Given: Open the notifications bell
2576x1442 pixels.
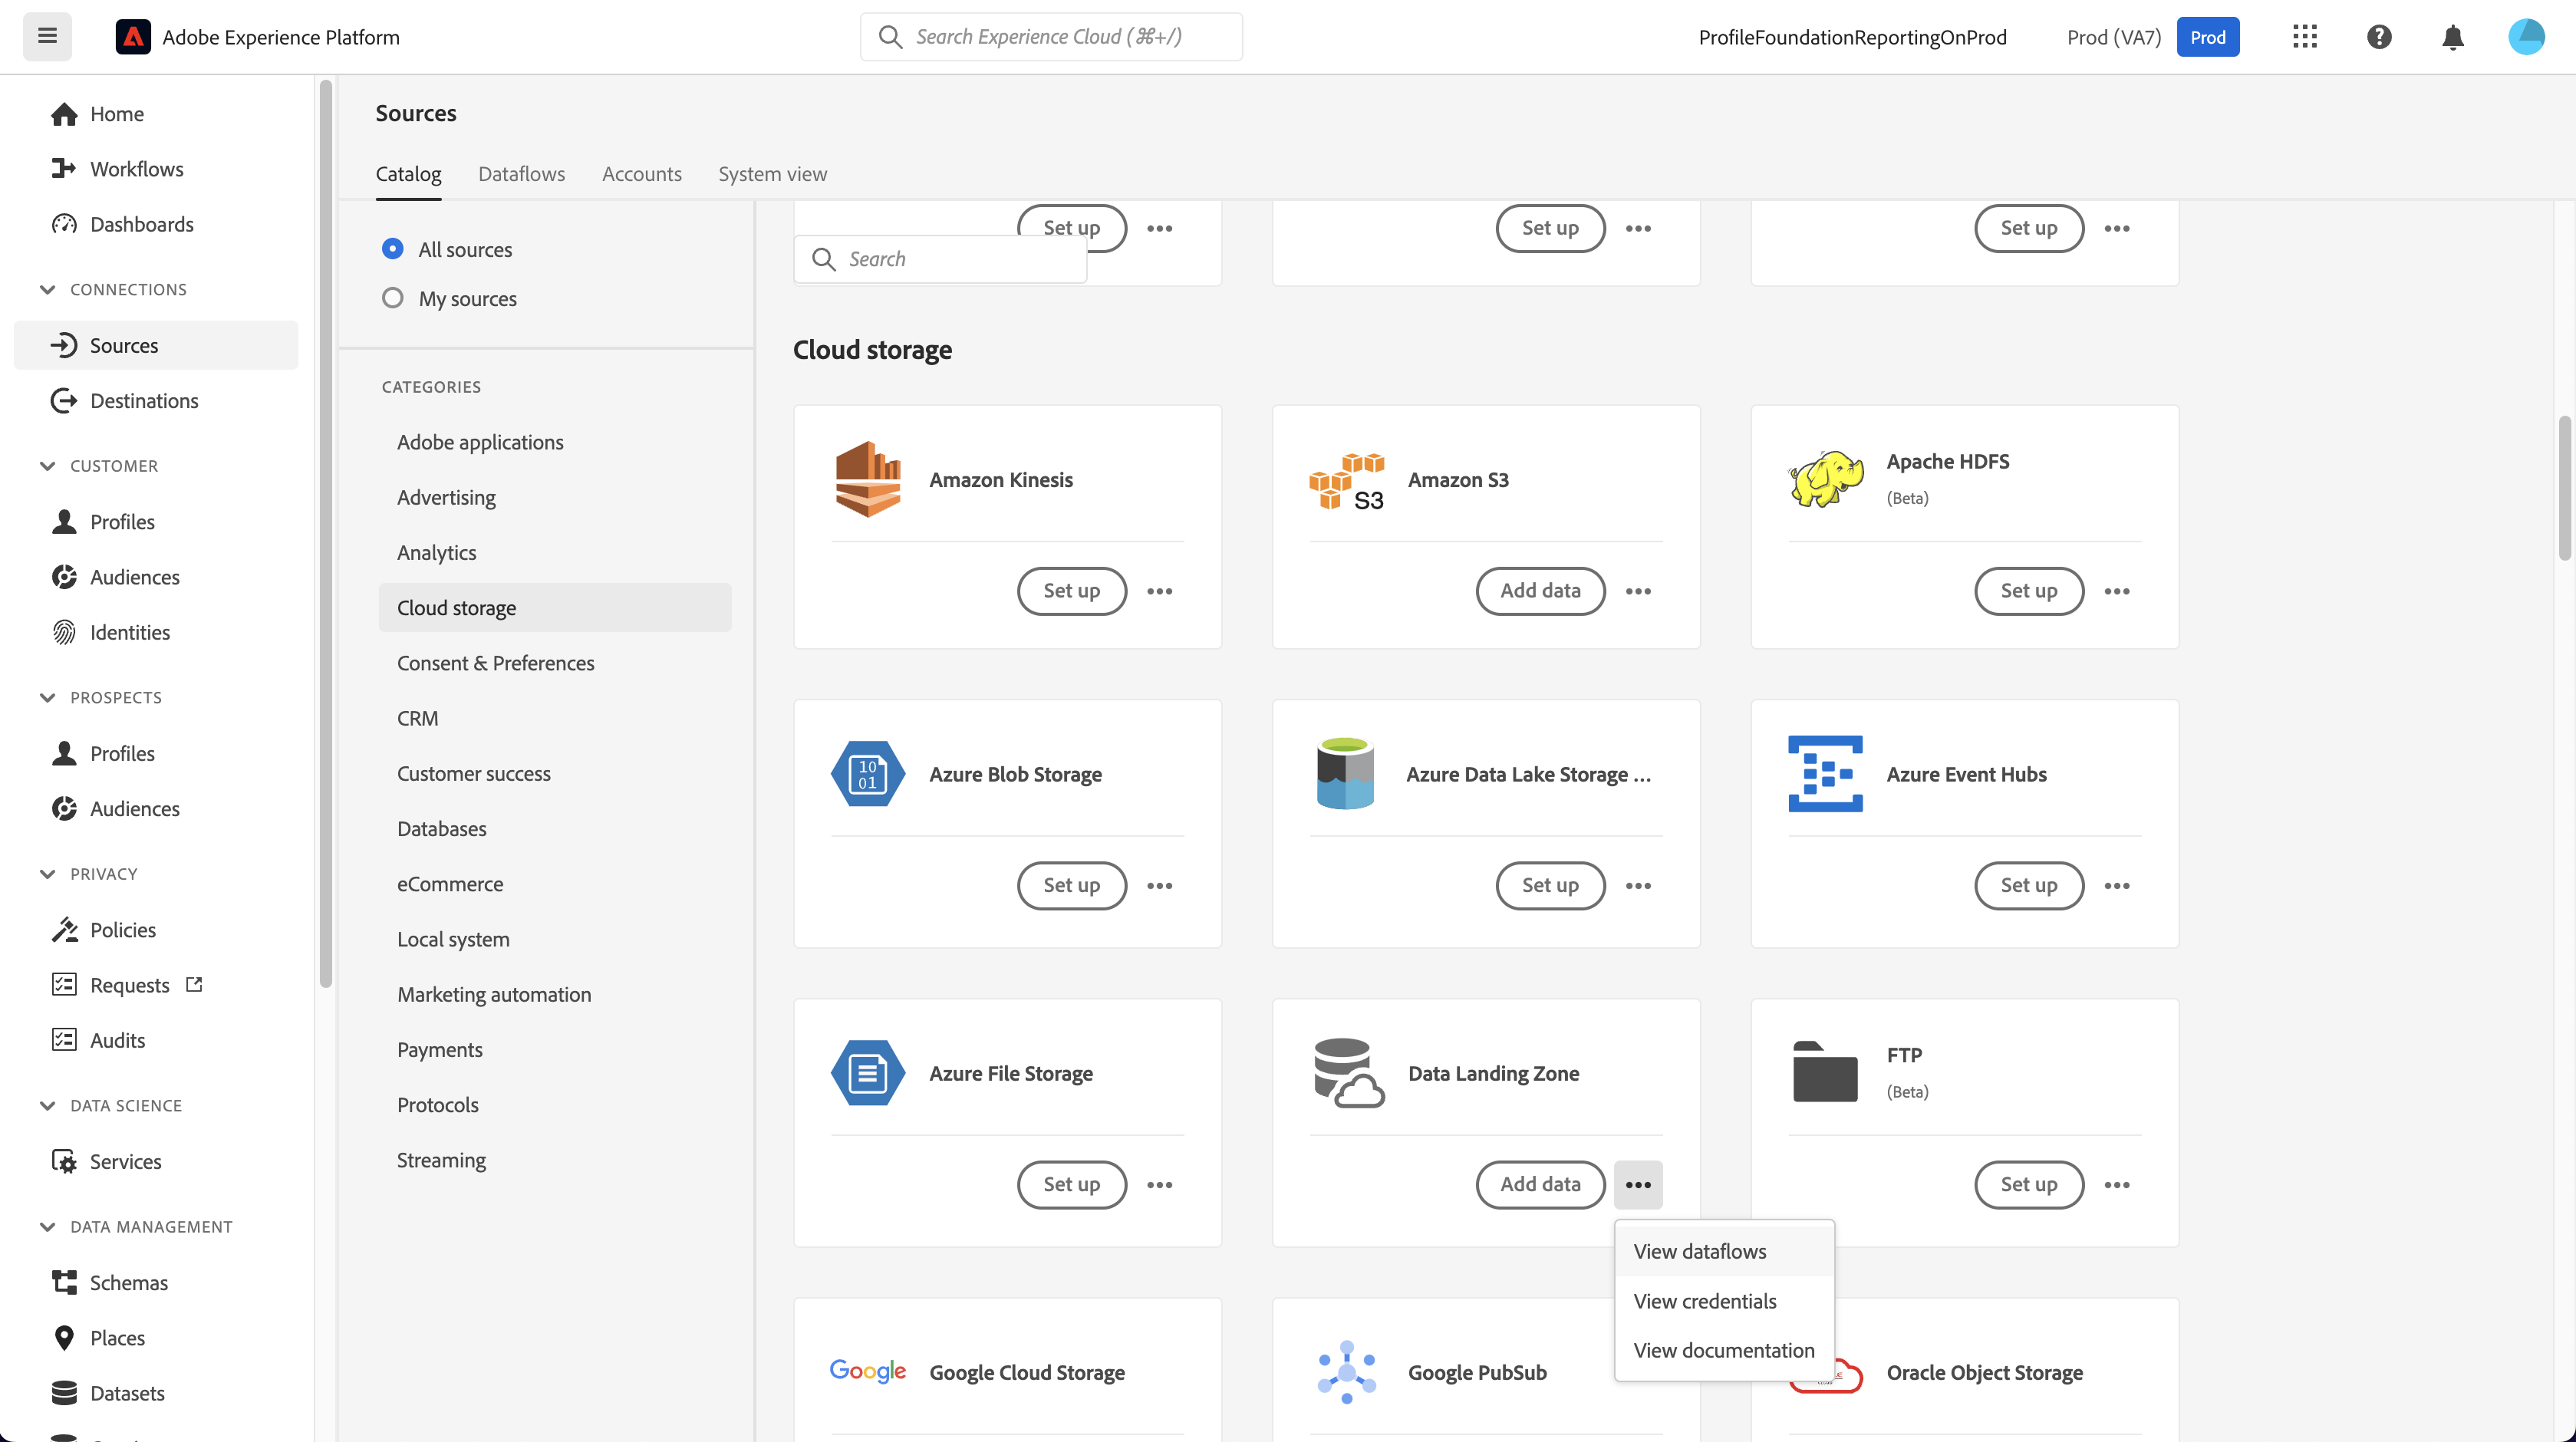Looking at the screenshot, I should pos(2453,37).
